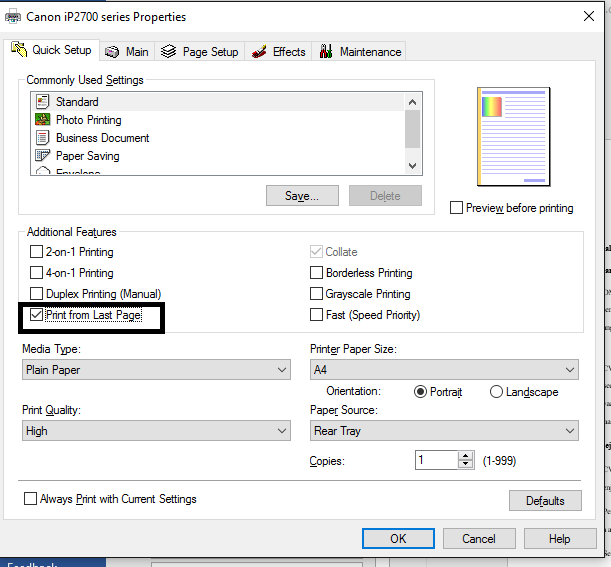The width and height of the screenshot is (611, 567).
Task: Open the Media Type dropdown
Action: (156, 369)
